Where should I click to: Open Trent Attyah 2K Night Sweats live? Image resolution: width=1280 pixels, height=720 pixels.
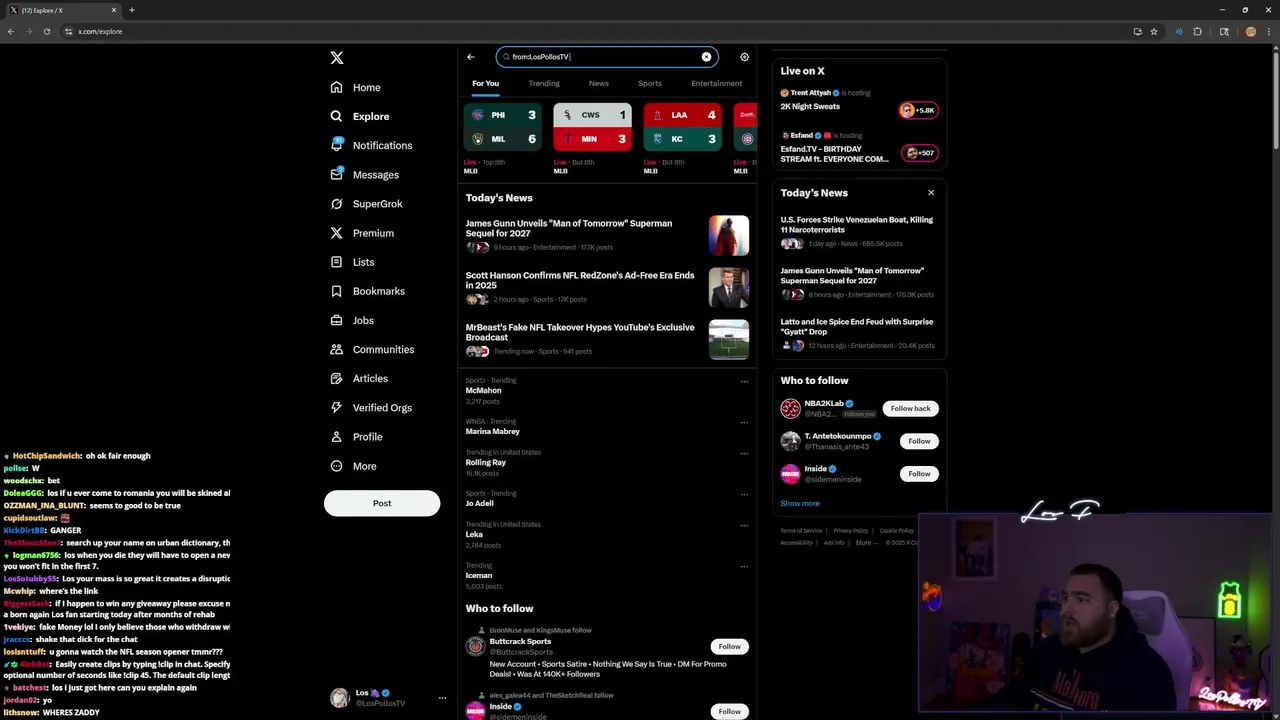(x=859, y=104)
